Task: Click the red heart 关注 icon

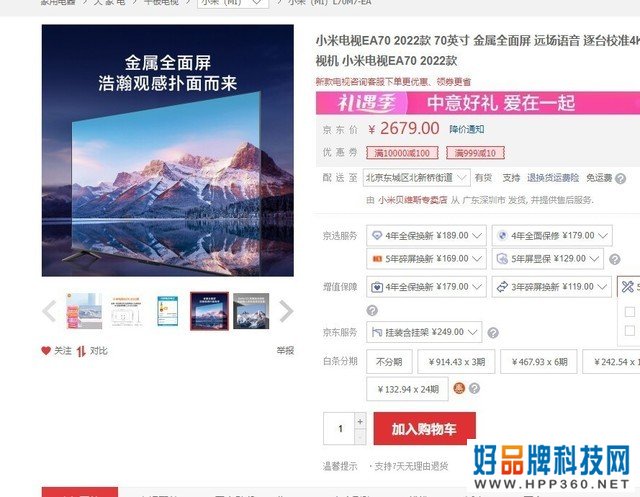Action: coord(46,351)
